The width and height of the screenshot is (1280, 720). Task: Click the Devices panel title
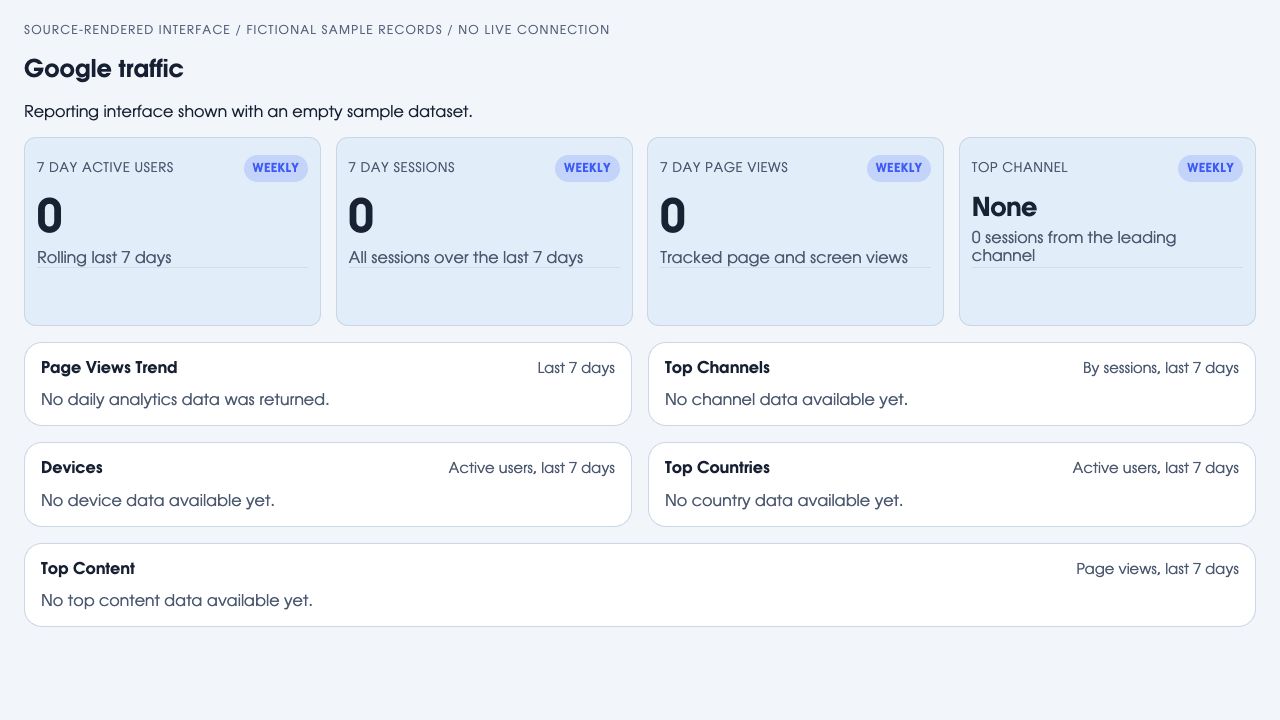click(x=72, y=468)
